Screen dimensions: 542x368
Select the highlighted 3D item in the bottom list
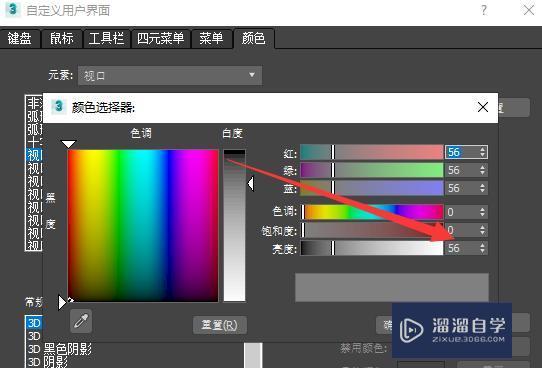[34, 323]
